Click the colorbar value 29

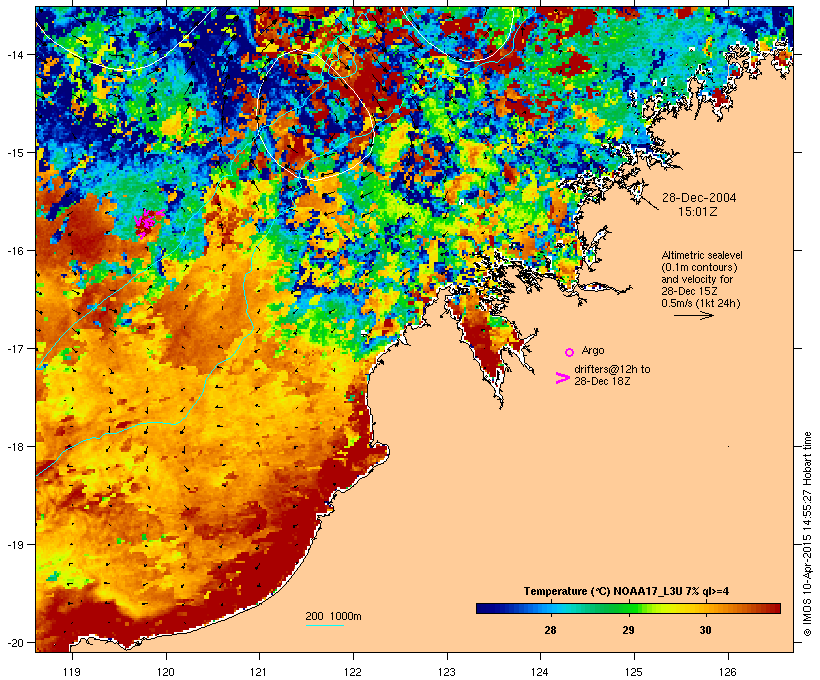628,630
